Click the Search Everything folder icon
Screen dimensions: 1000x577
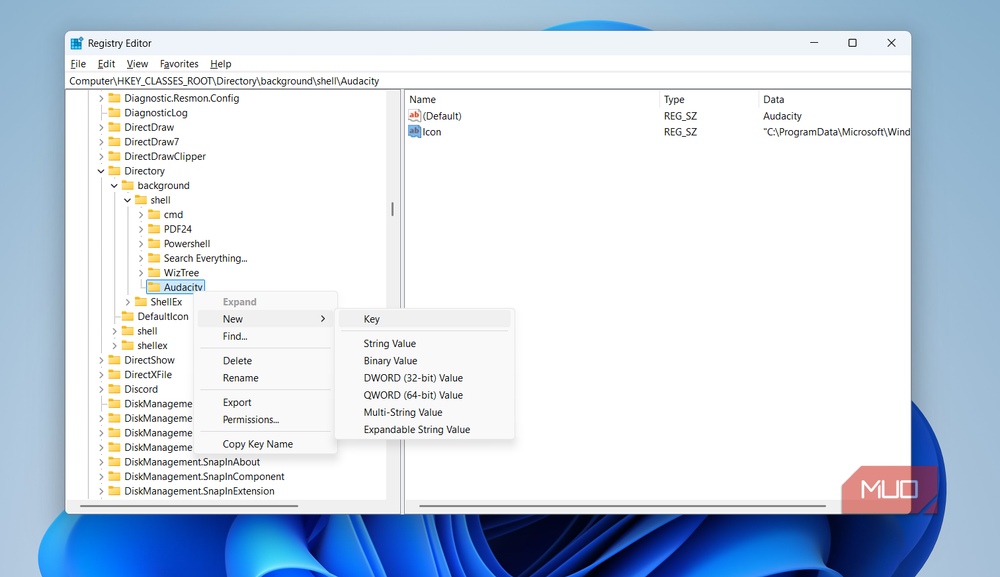(x=154, y=258)
